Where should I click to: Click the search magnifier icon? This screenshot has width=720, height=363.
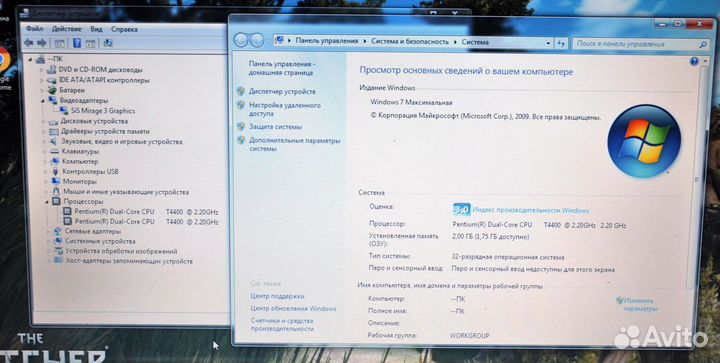click(x=703, y=45)
